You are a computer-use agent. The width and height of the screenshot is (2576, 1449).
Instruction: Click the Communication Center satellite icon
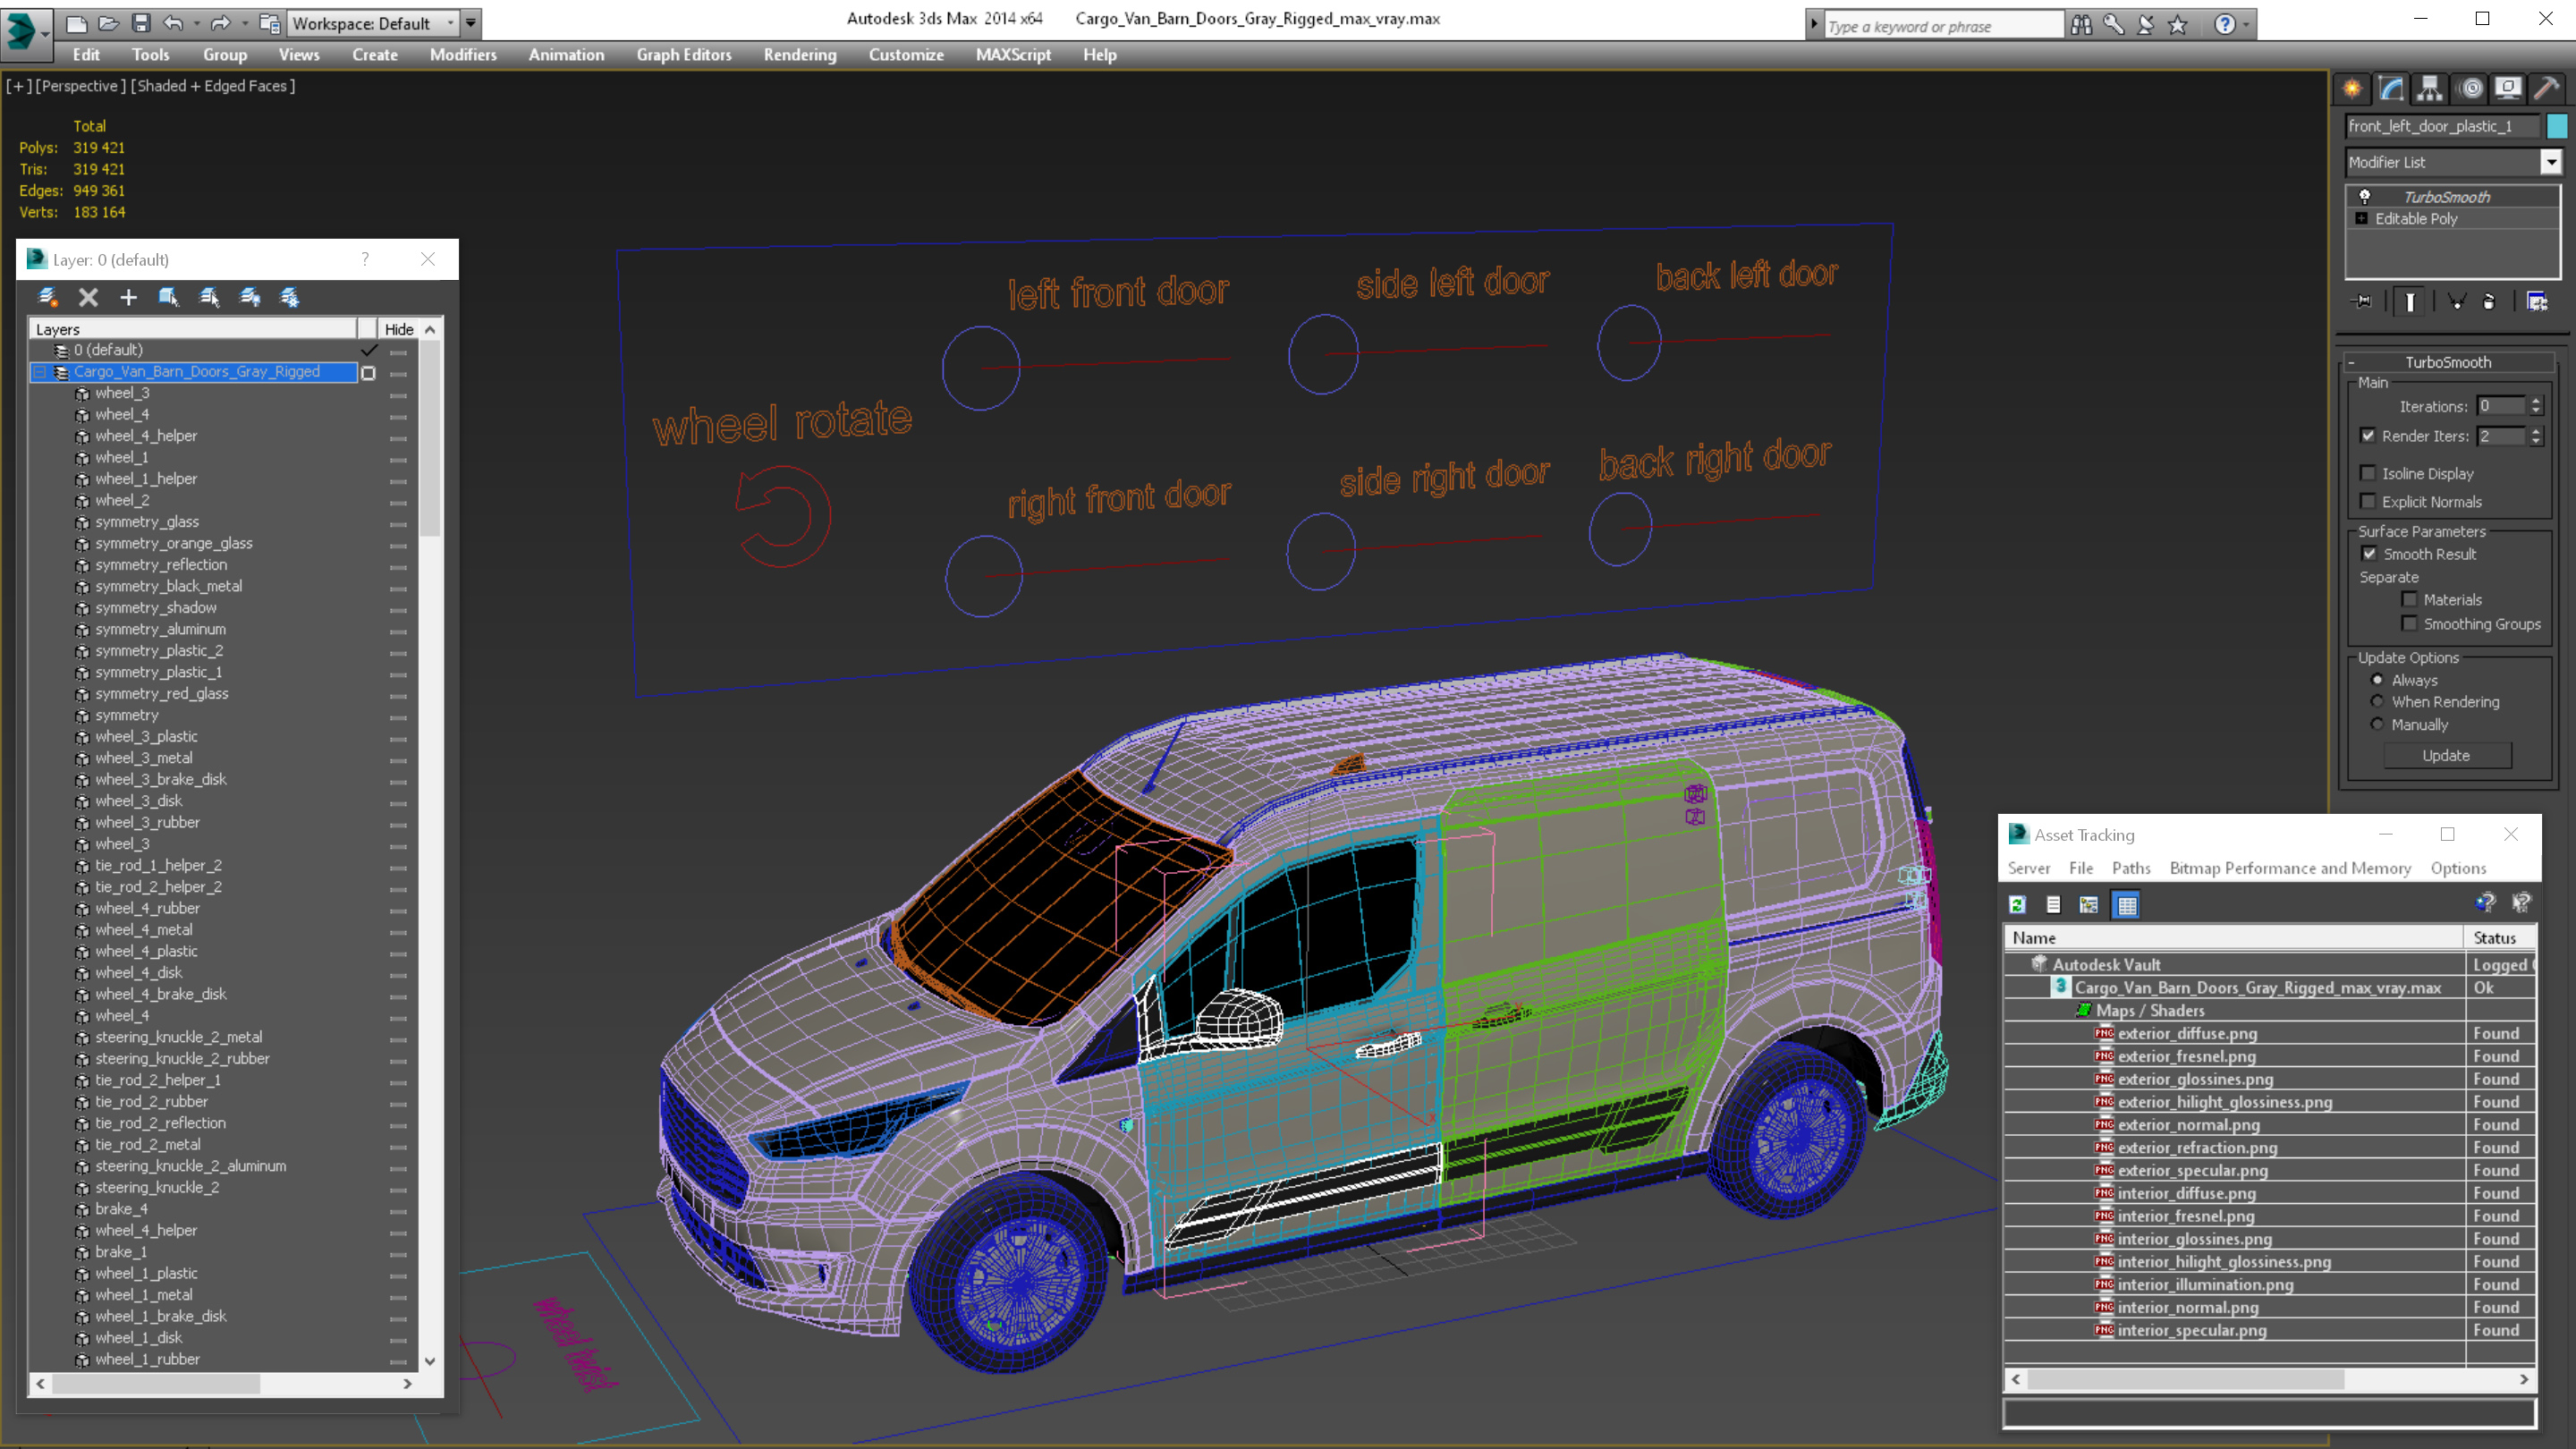(x=2145, y=24)
